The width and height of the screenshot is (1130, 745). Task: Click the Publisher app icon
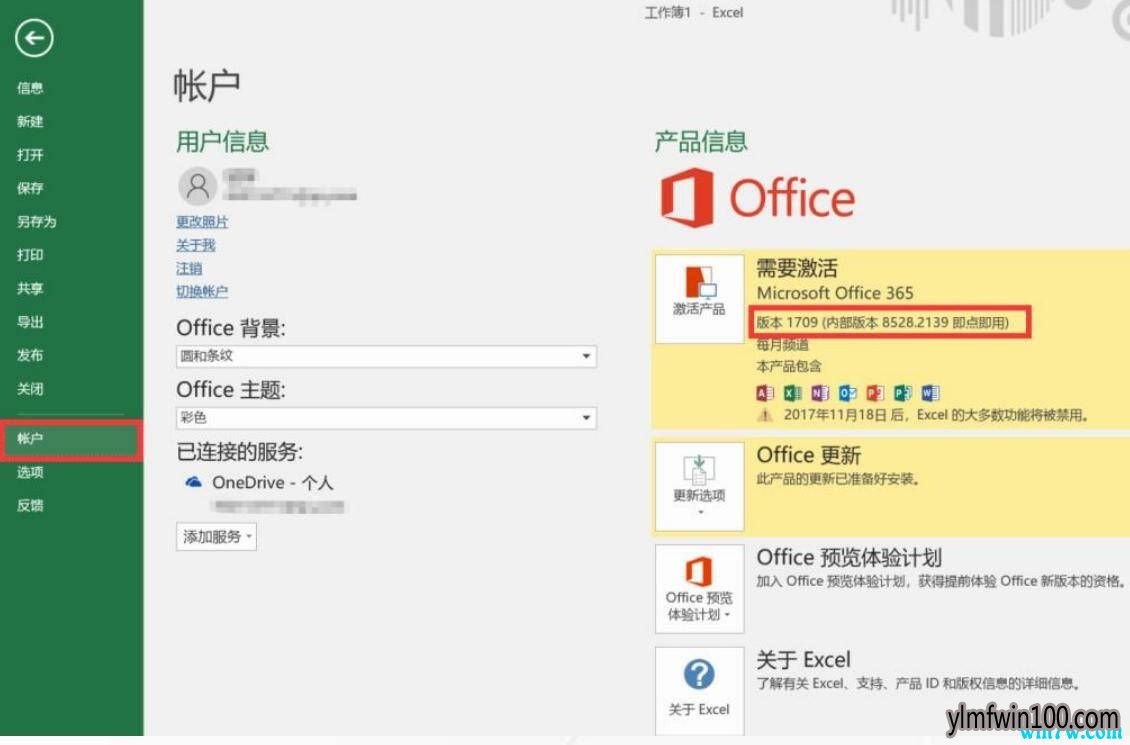click(903, 393)
